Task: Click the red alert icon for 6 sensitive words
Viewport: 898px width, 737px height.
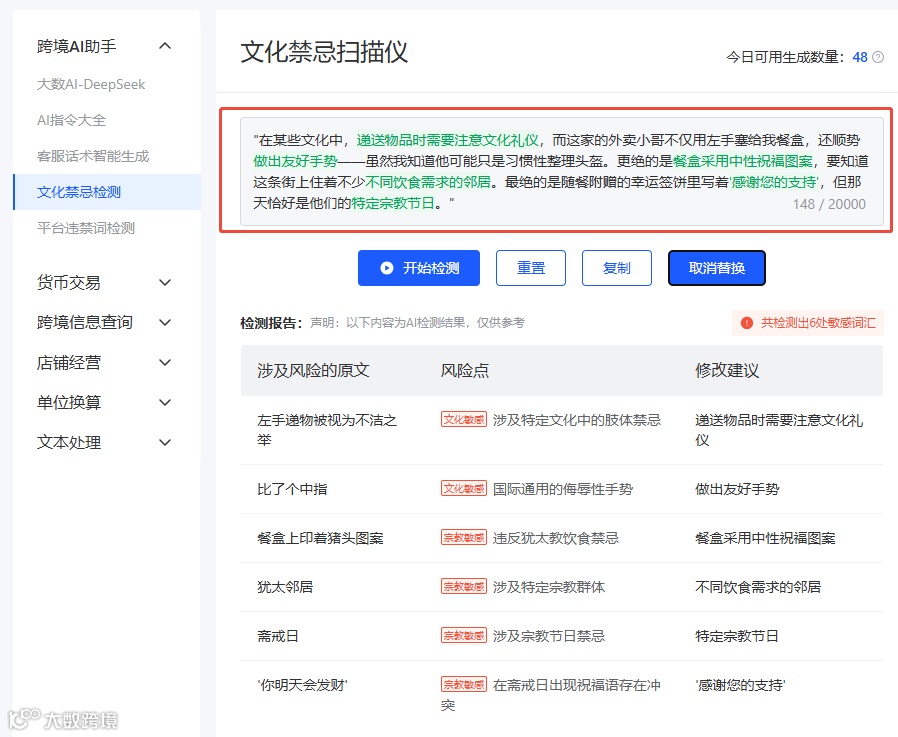Action: point(747,323)
